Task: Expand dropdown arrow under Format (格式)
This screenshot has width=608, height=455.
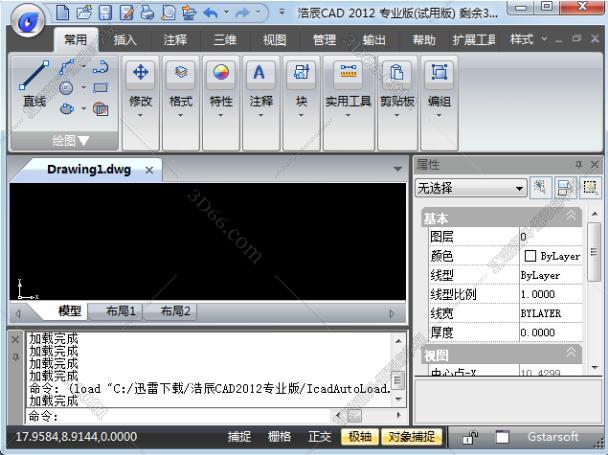Action: pos(180,115)
